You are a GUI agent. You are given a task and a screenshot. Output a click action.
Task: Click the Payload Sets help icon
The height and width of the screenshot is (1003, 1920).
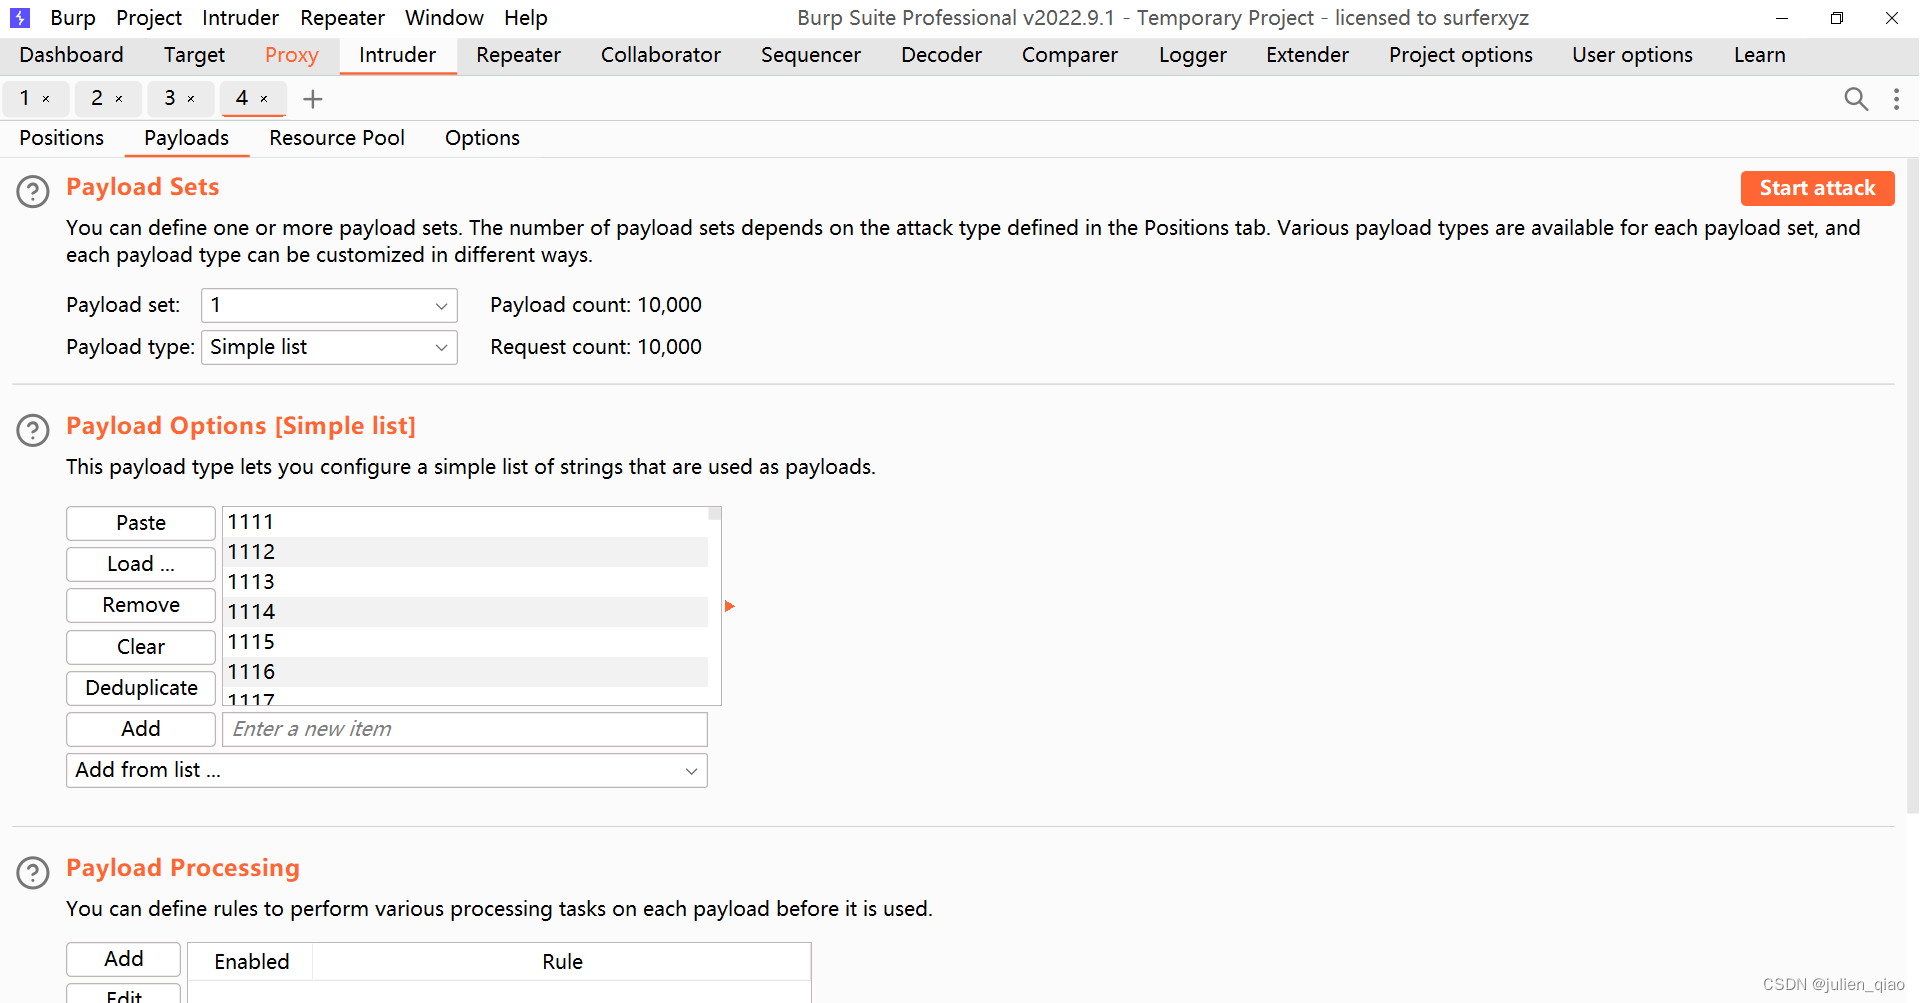(33, 191)
